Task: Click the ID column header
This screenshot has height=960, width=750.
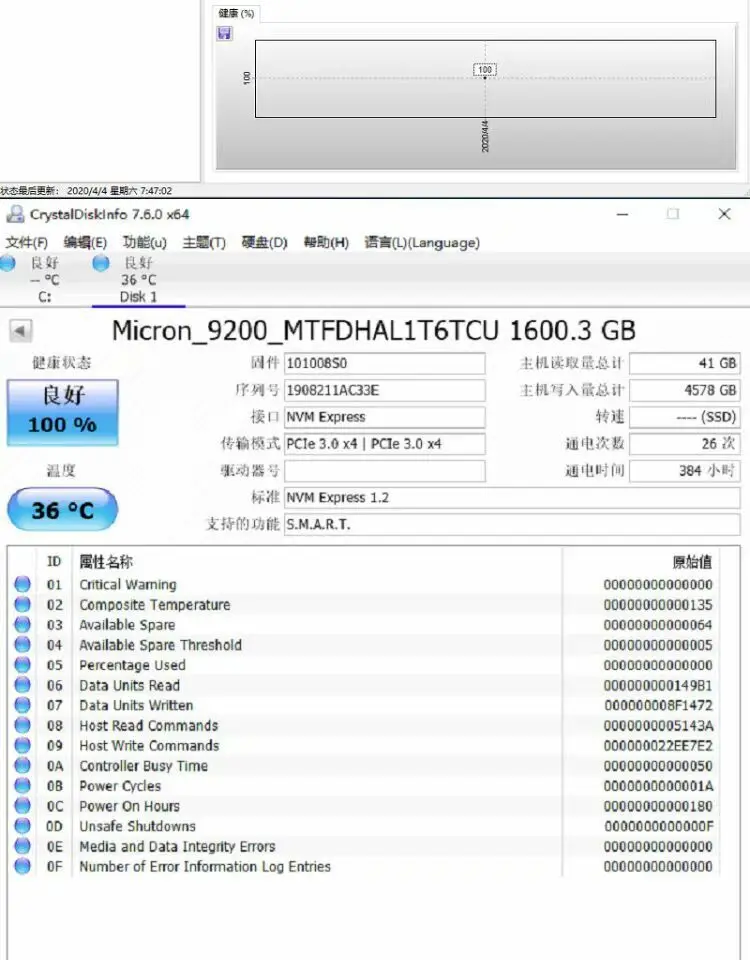Action: 54,561
